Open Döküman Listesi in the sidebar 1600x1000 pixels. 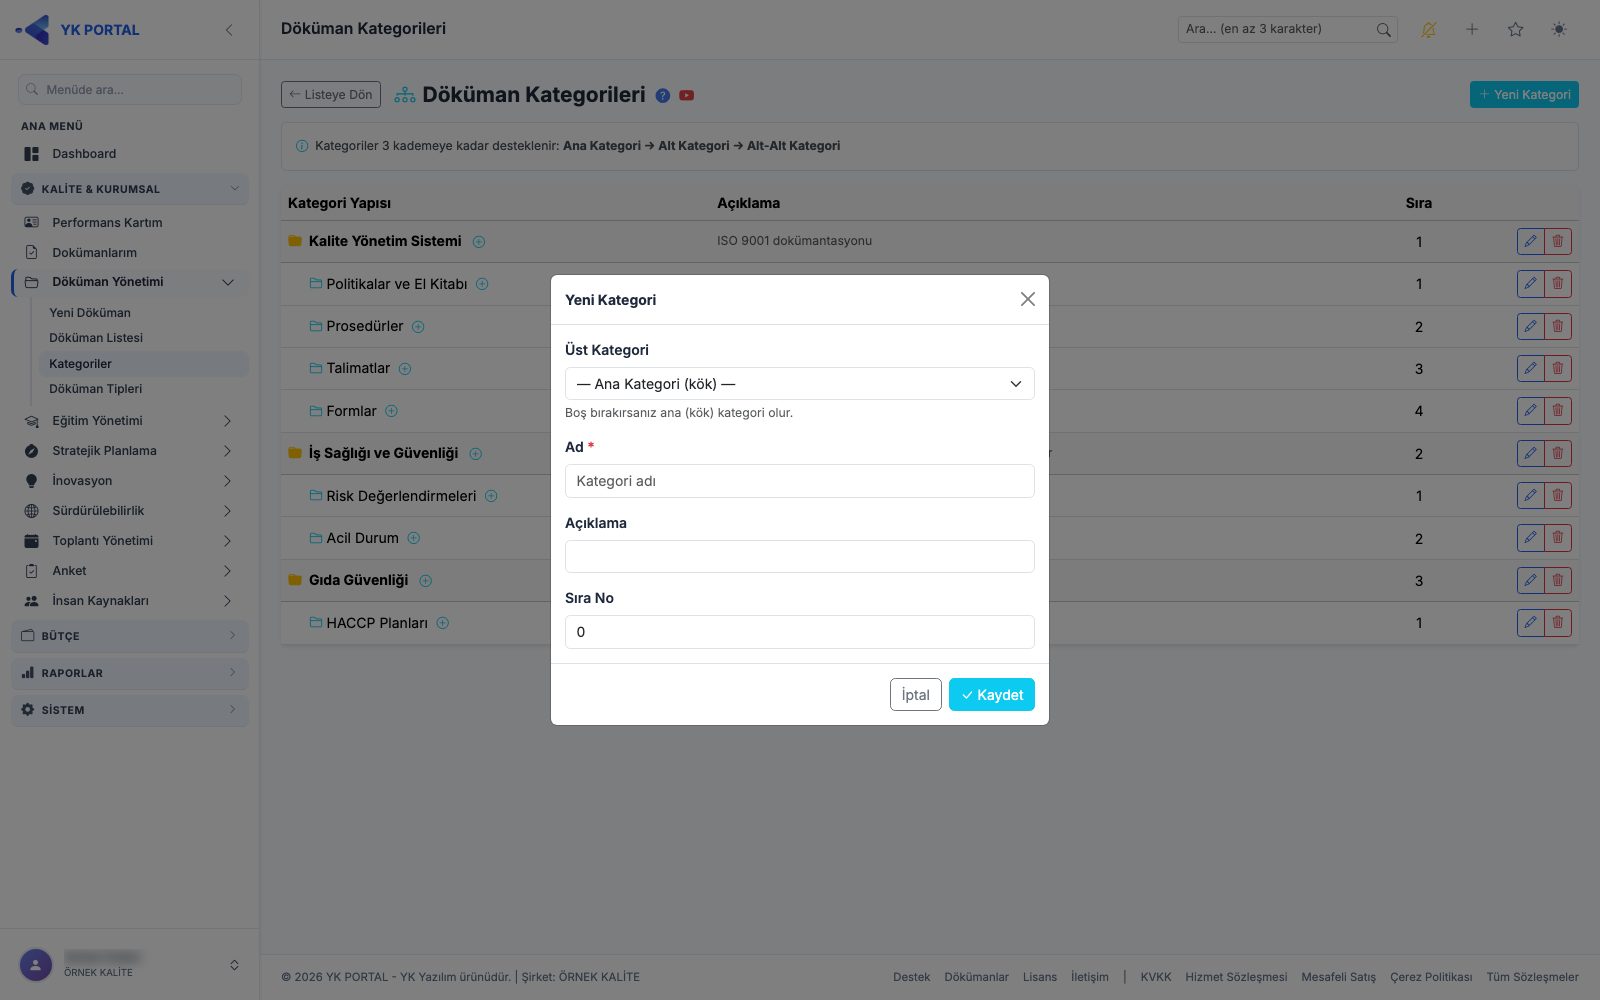tap(96, 338)
